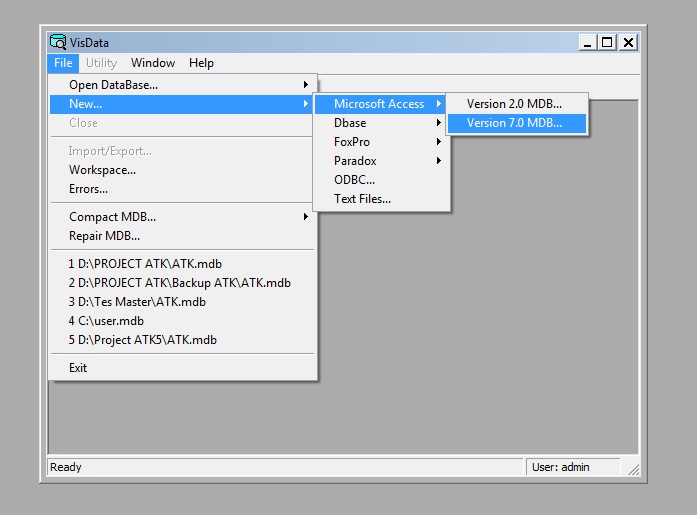
Task: Click the disabled Close menu item
Action: [183, 123]
